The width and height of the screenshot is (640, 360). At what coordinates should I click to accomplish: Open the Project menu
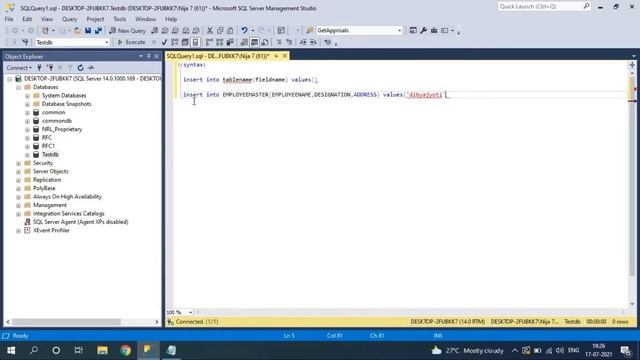click(95, 19)
